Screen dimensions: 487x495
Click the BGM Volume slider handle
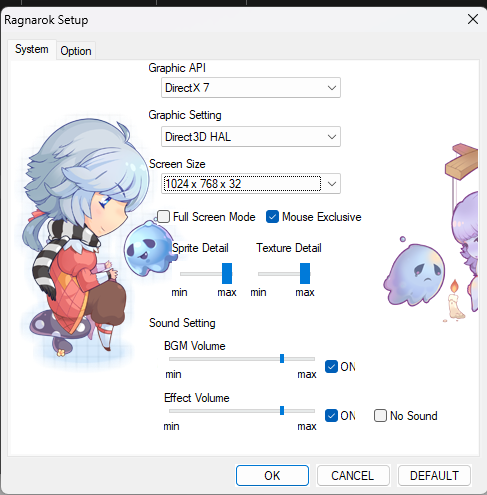(x=282, y=359)
